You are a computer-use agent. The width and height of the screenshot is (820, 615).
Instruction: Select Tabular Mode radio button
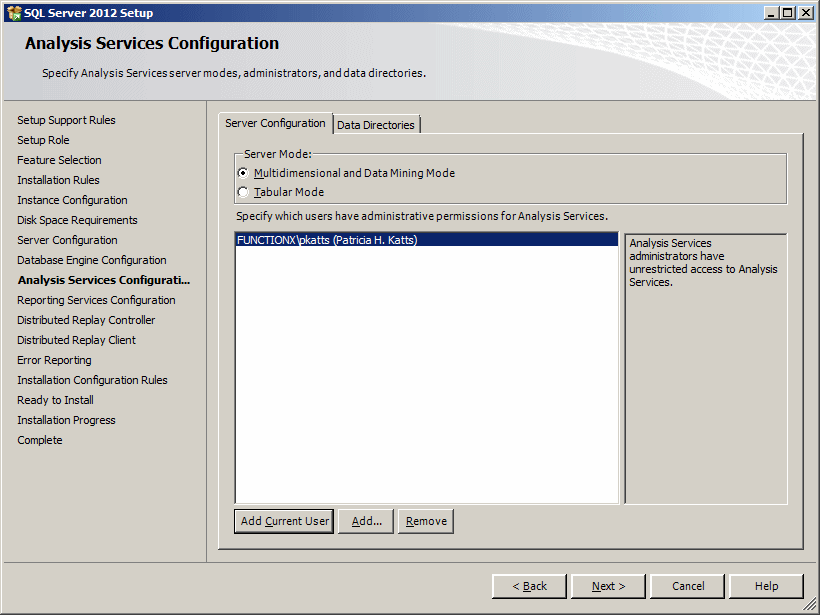pos(243,192)
